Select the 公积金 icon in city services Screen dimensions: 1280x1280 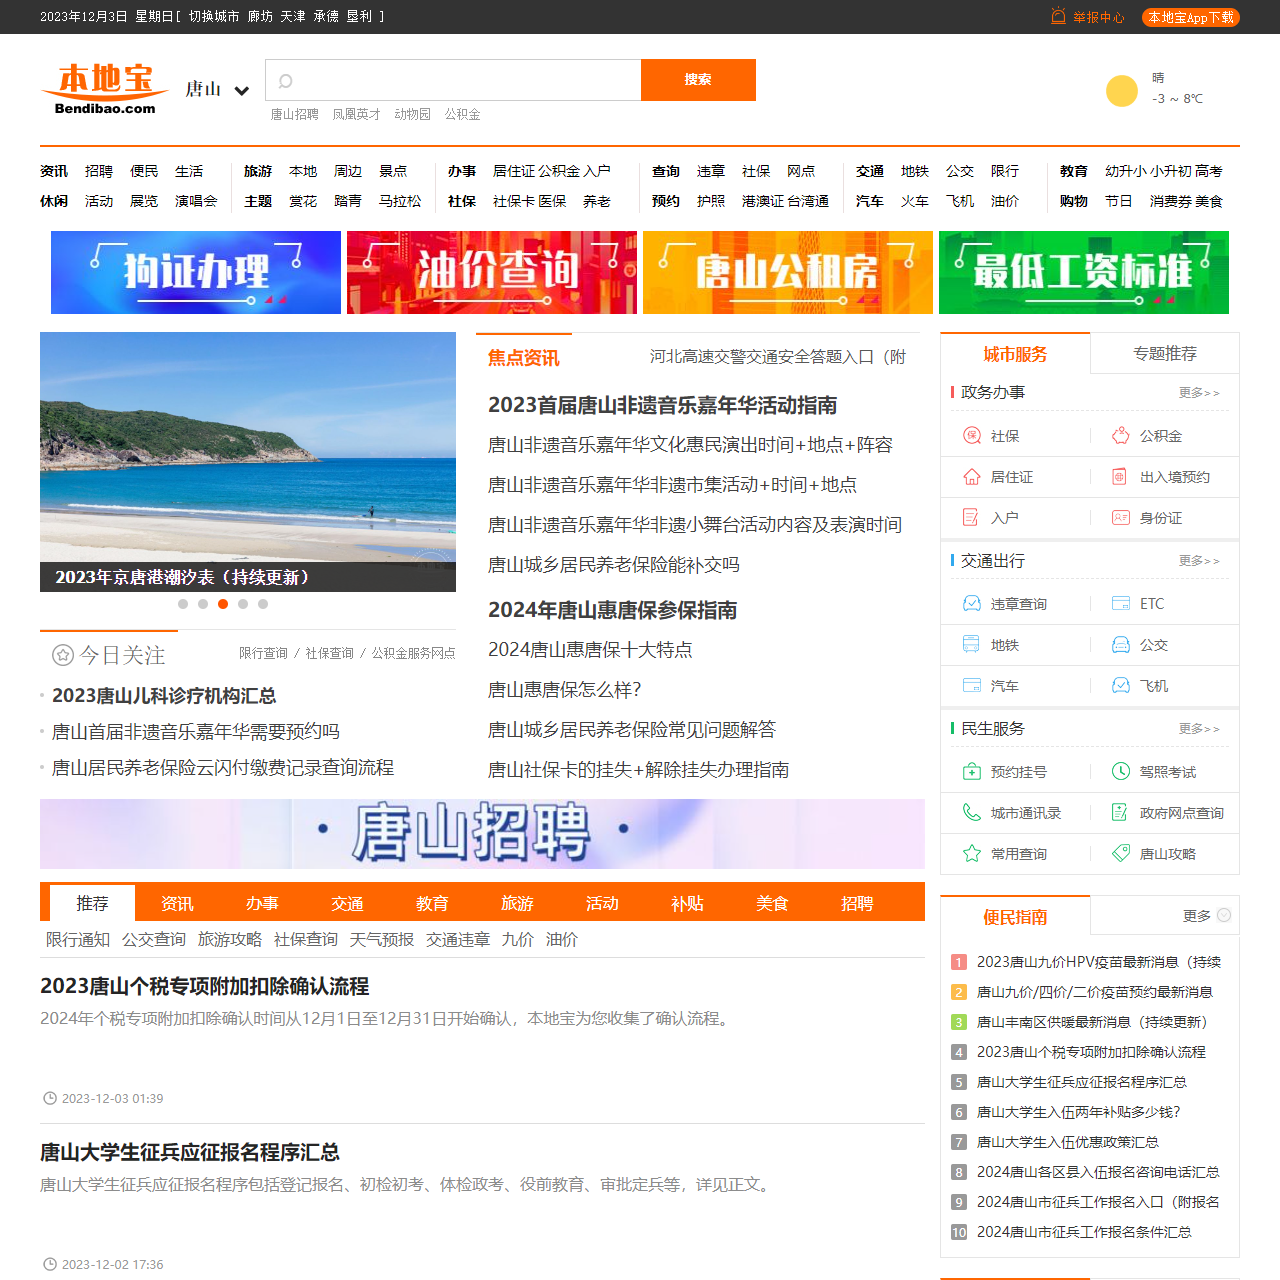(x=1120, y=435)
